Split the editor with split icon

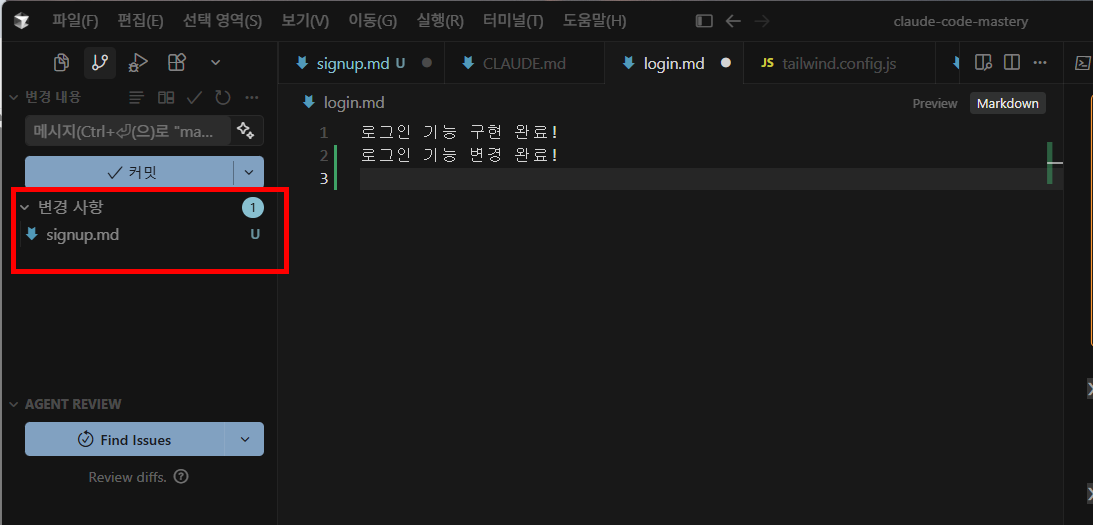[1011, 63]
